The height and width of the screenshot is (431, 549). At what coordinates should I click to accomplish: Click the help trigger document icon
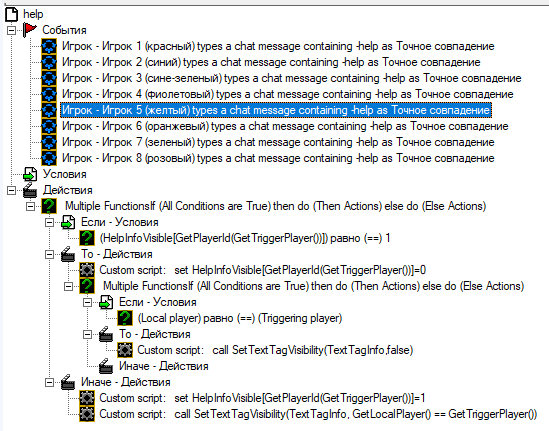(11, 14)
